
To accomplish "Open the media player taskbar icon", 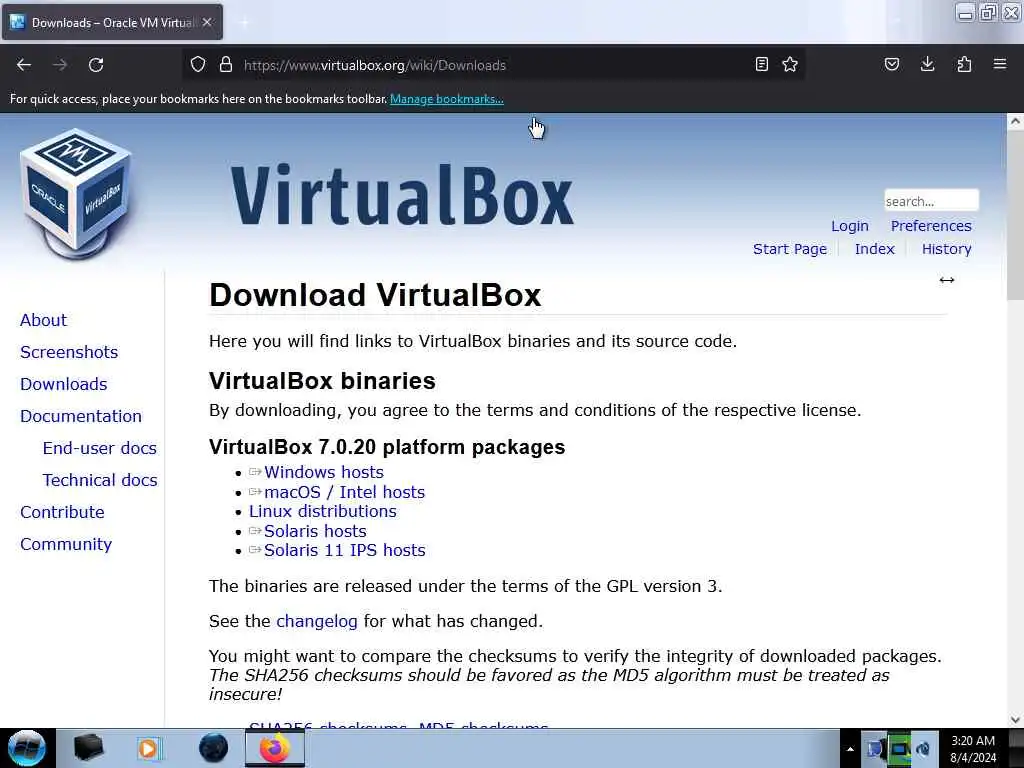I will coord(148,748).
